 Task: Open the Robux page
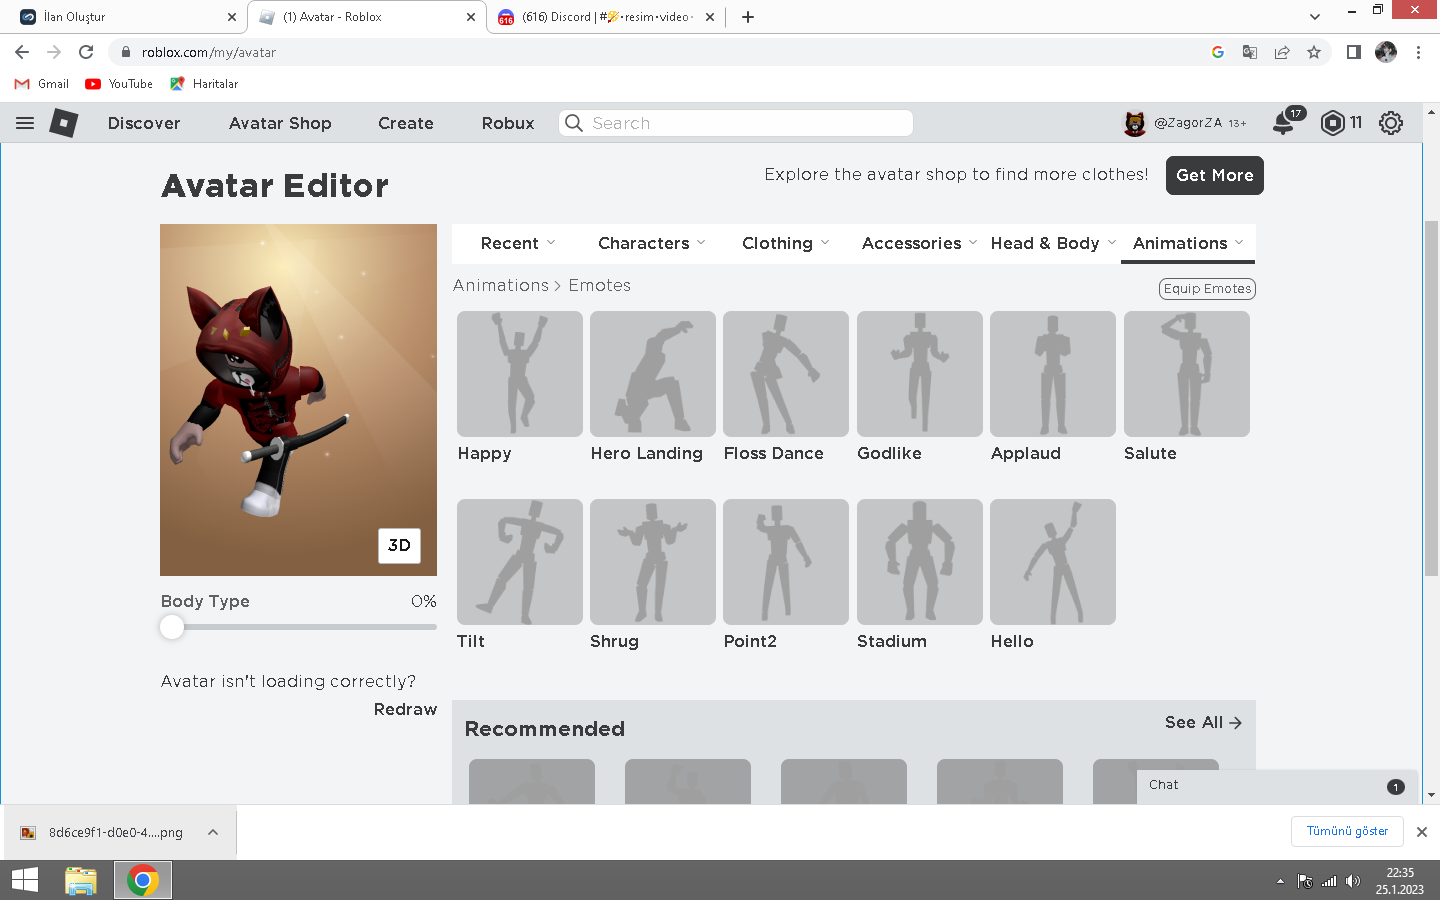508,123
